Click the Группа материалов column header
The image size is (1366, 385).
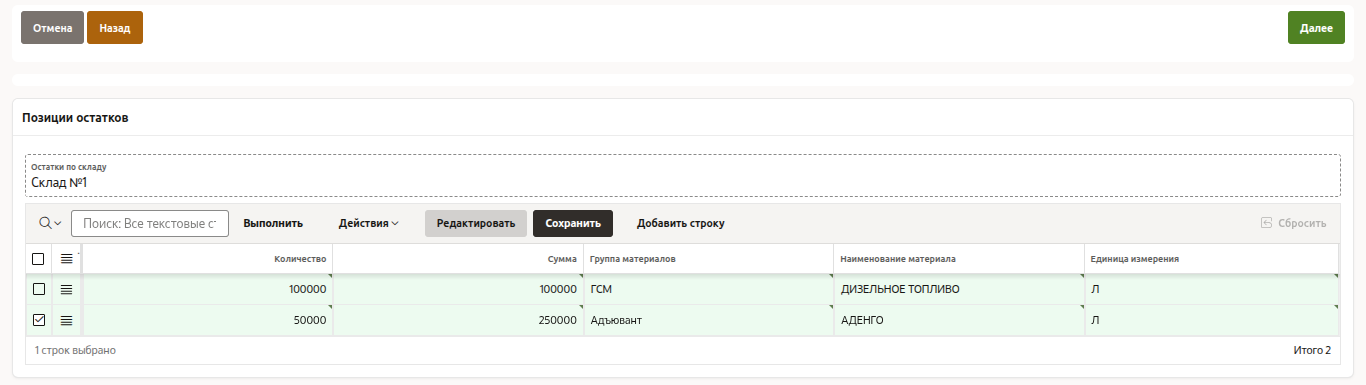708,259
